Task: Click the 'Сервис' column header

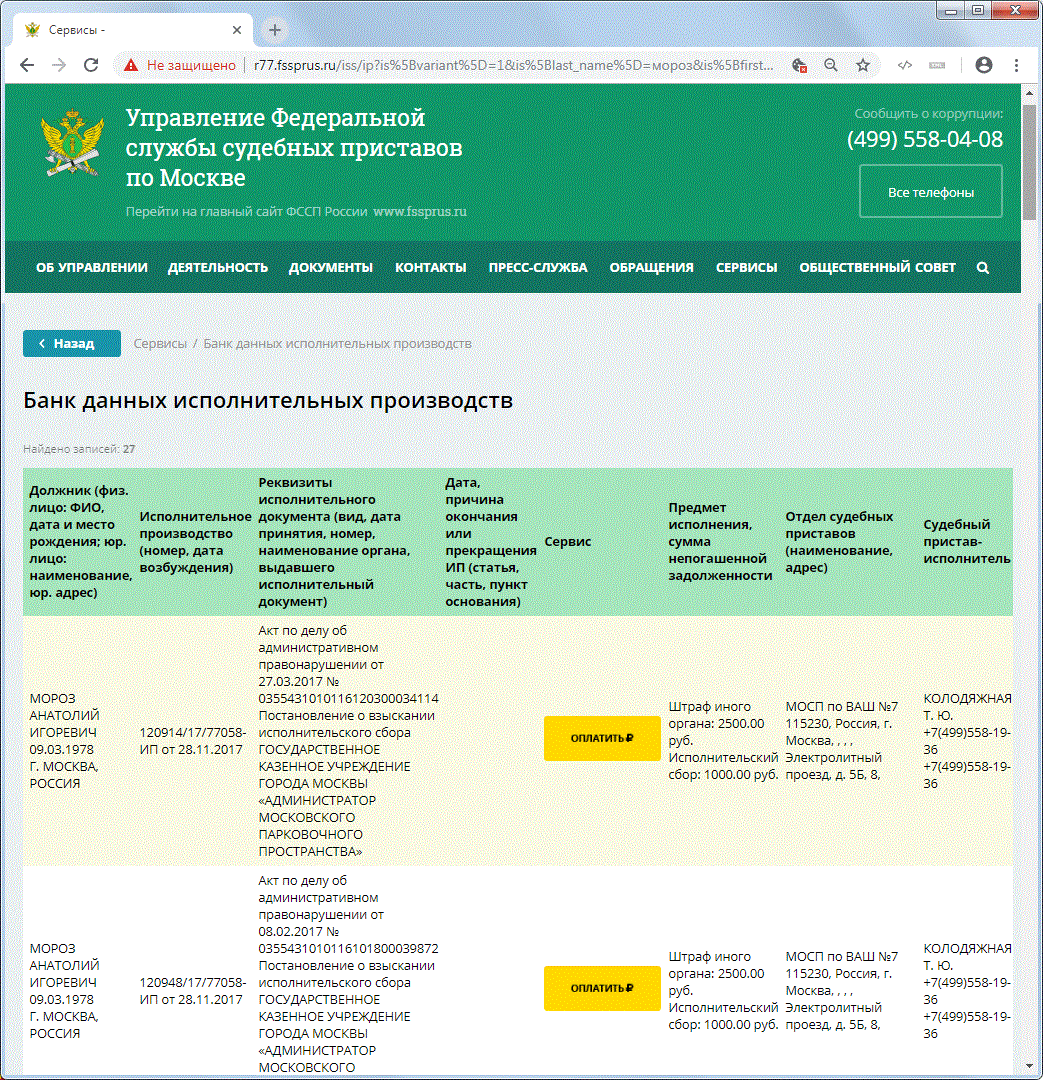Action: [x=568, y=541]
